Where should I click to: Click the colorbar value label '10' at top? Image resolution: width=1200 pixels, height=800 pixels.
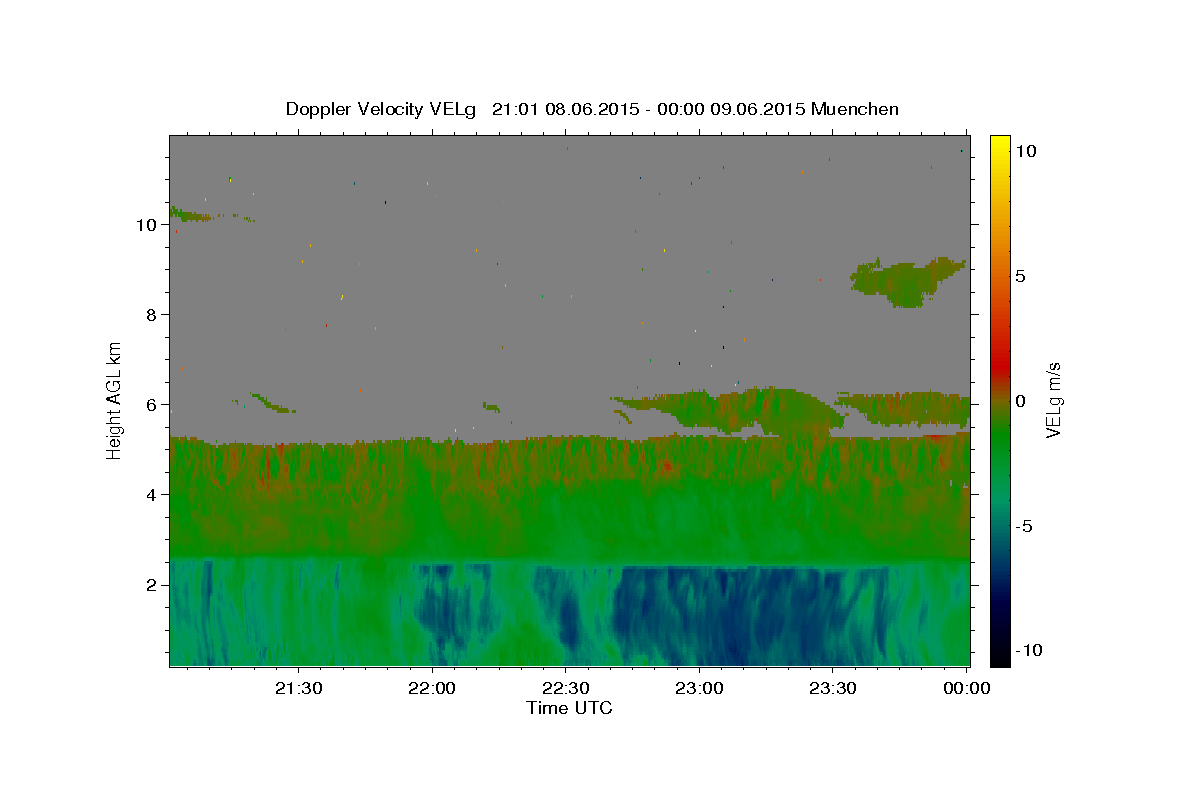(x=1026, y=151)
